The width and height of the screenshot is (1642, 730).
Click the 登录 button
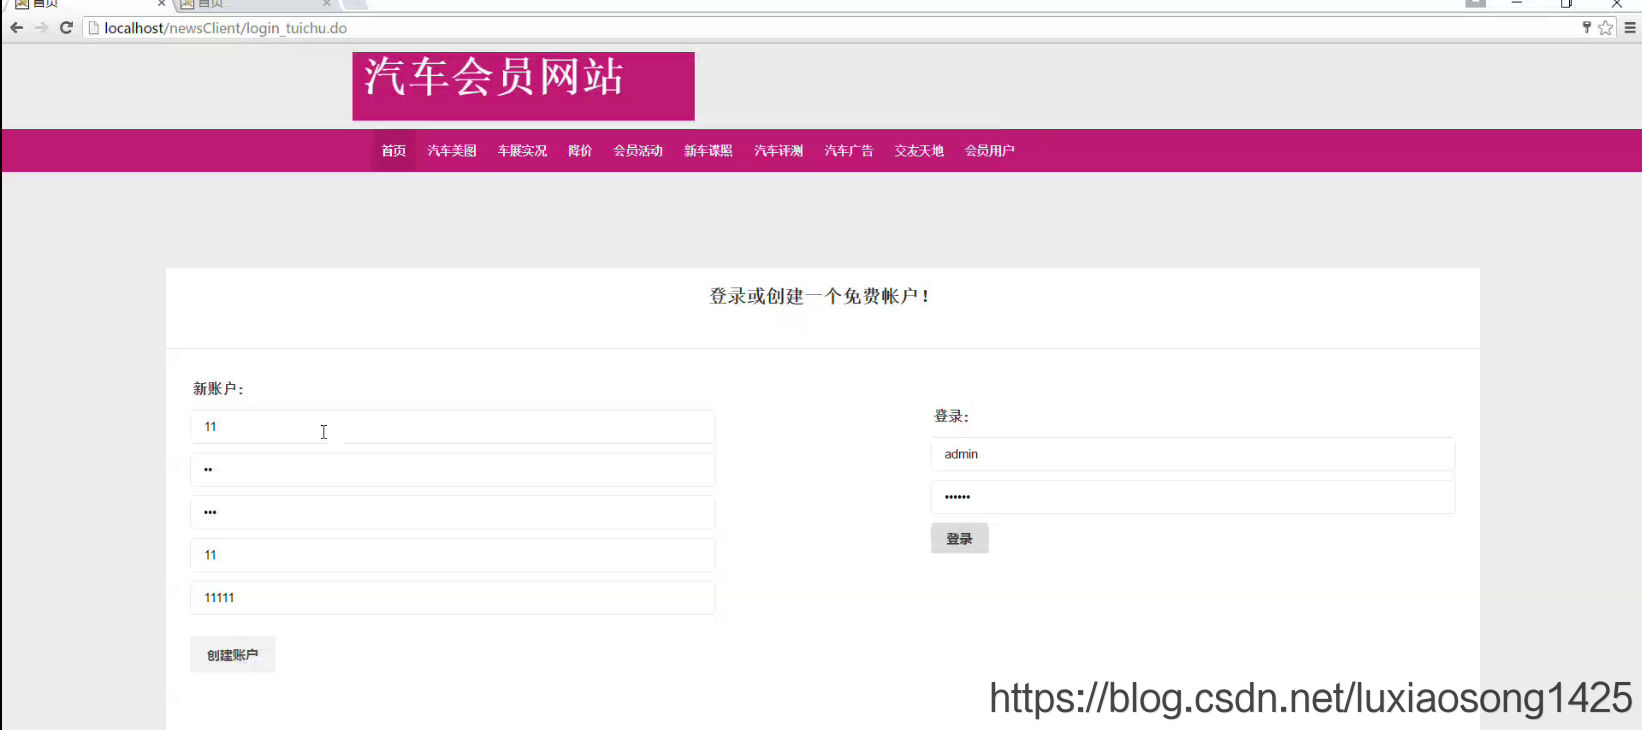click(960, 539)
